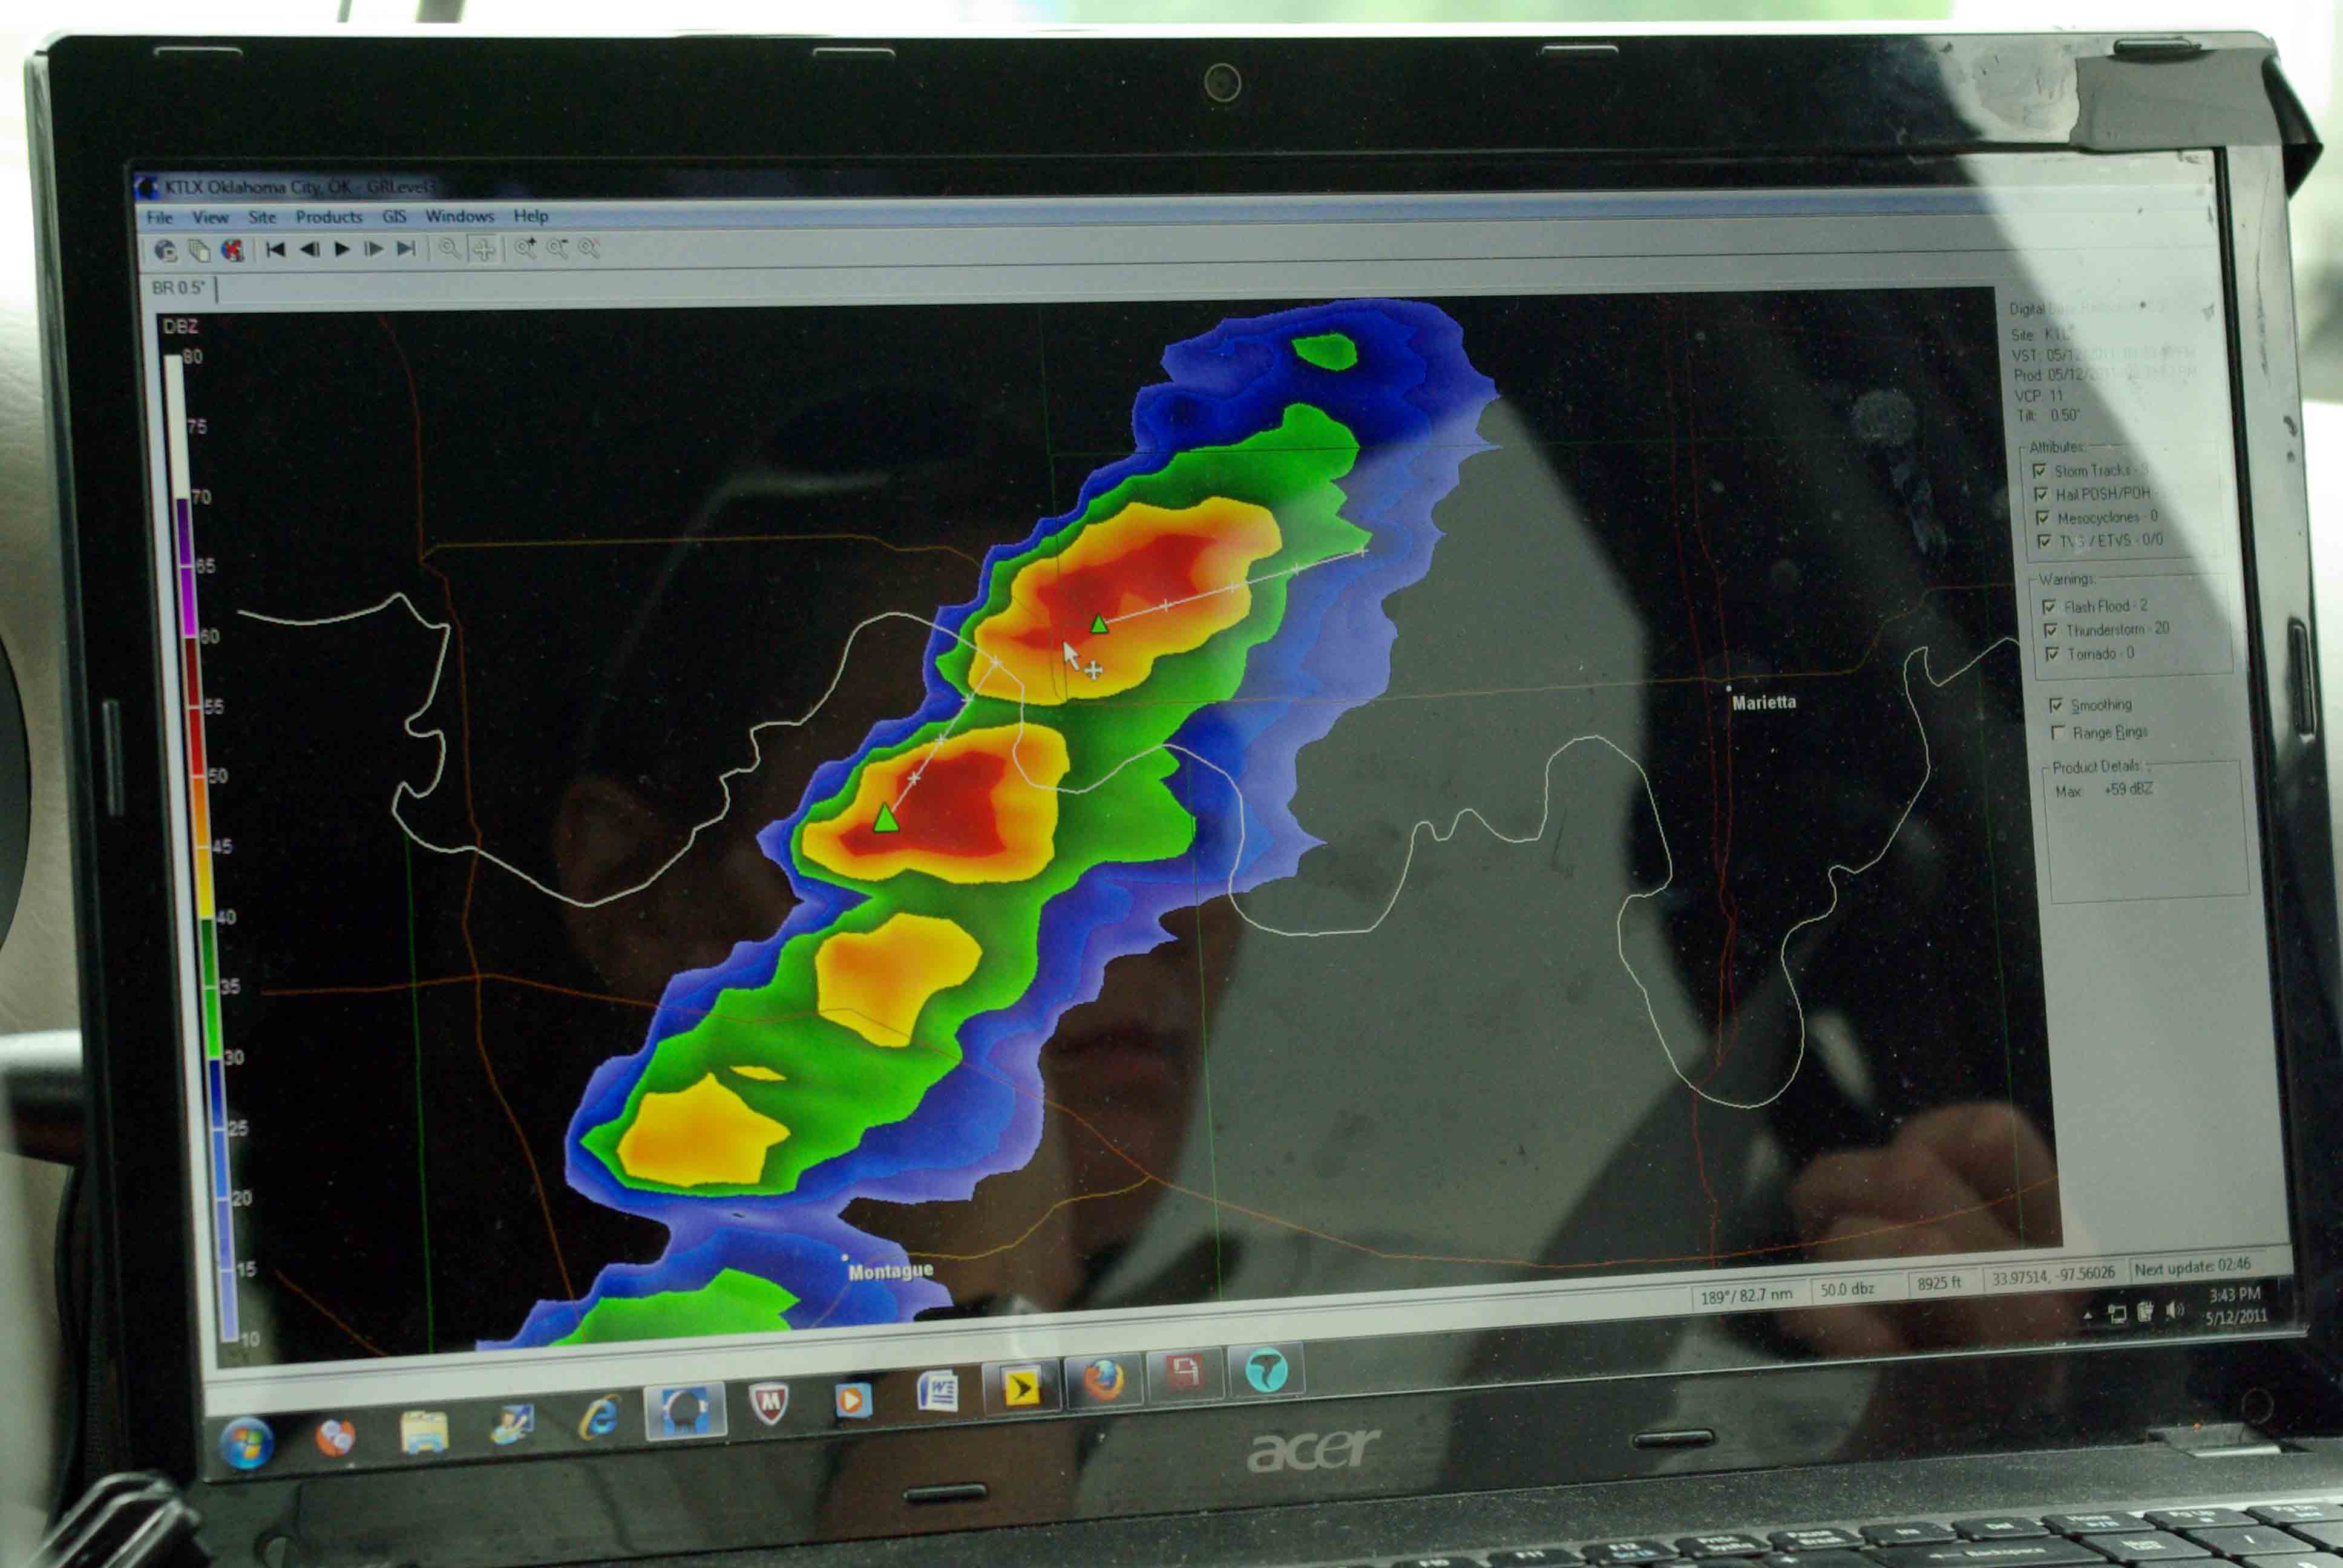Jump to the first radar frame
2343x1568 pixels.
[275, 249]
